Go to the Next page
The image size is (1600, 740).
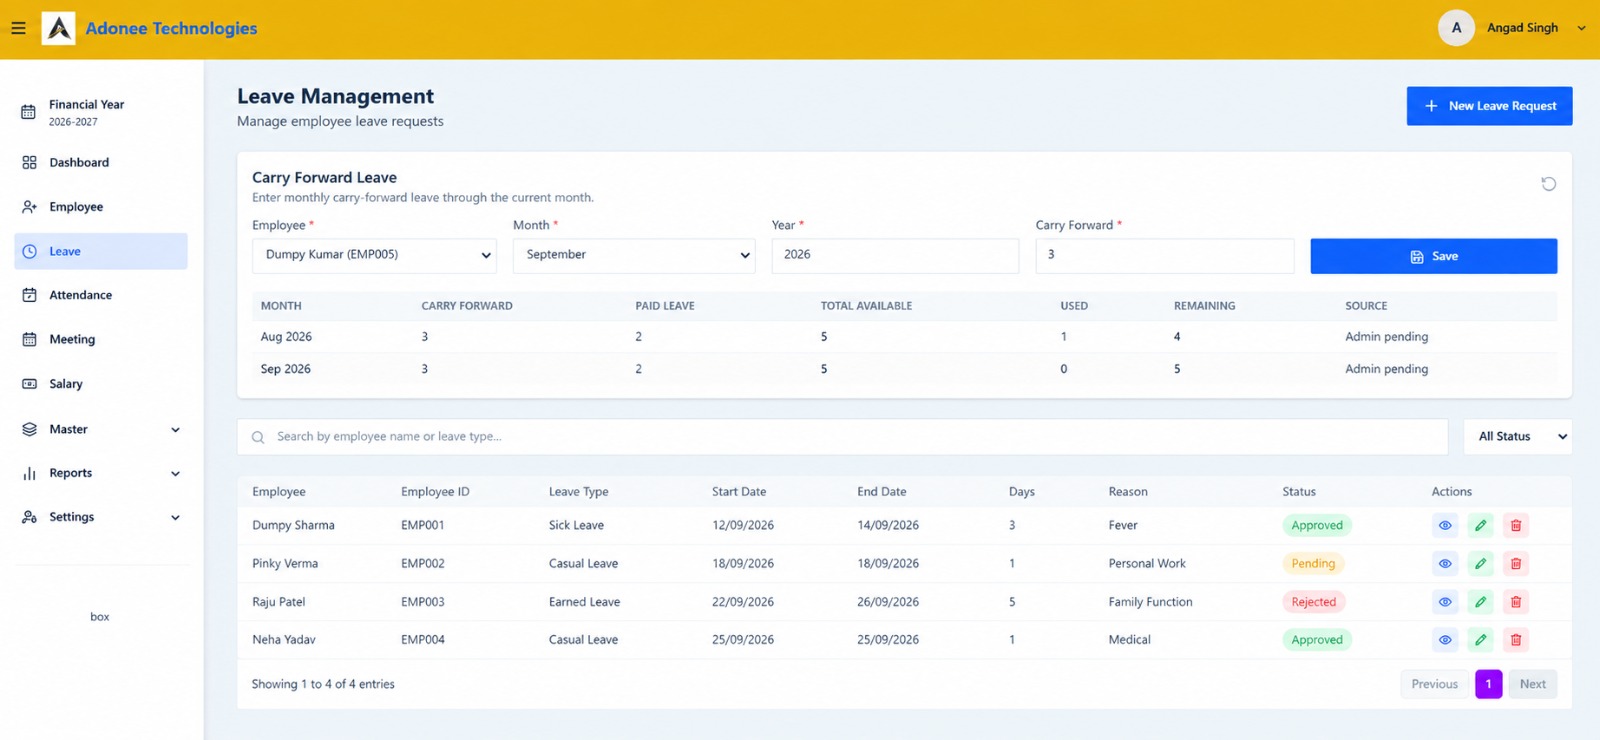tap(1532, 684)
